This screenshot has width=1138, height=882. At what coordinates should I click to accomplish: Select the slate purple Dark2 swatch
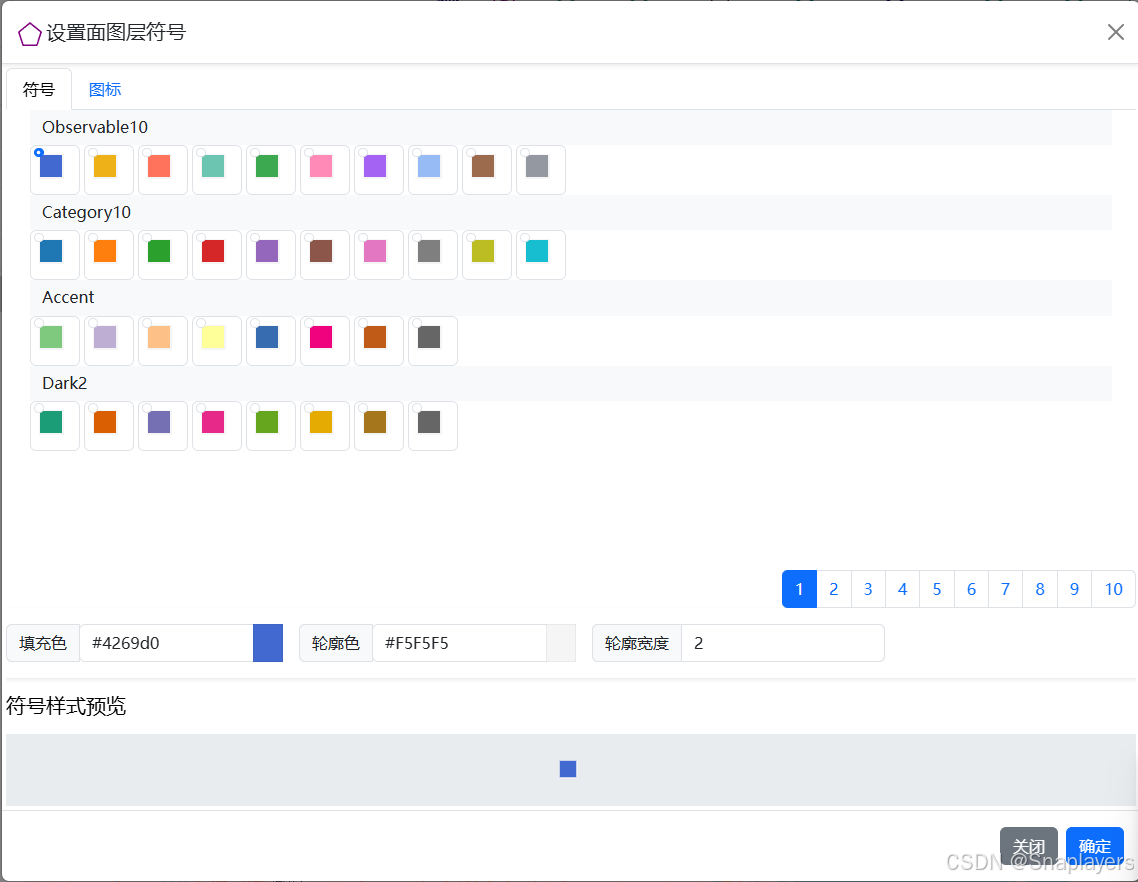(x=163, y=425)
